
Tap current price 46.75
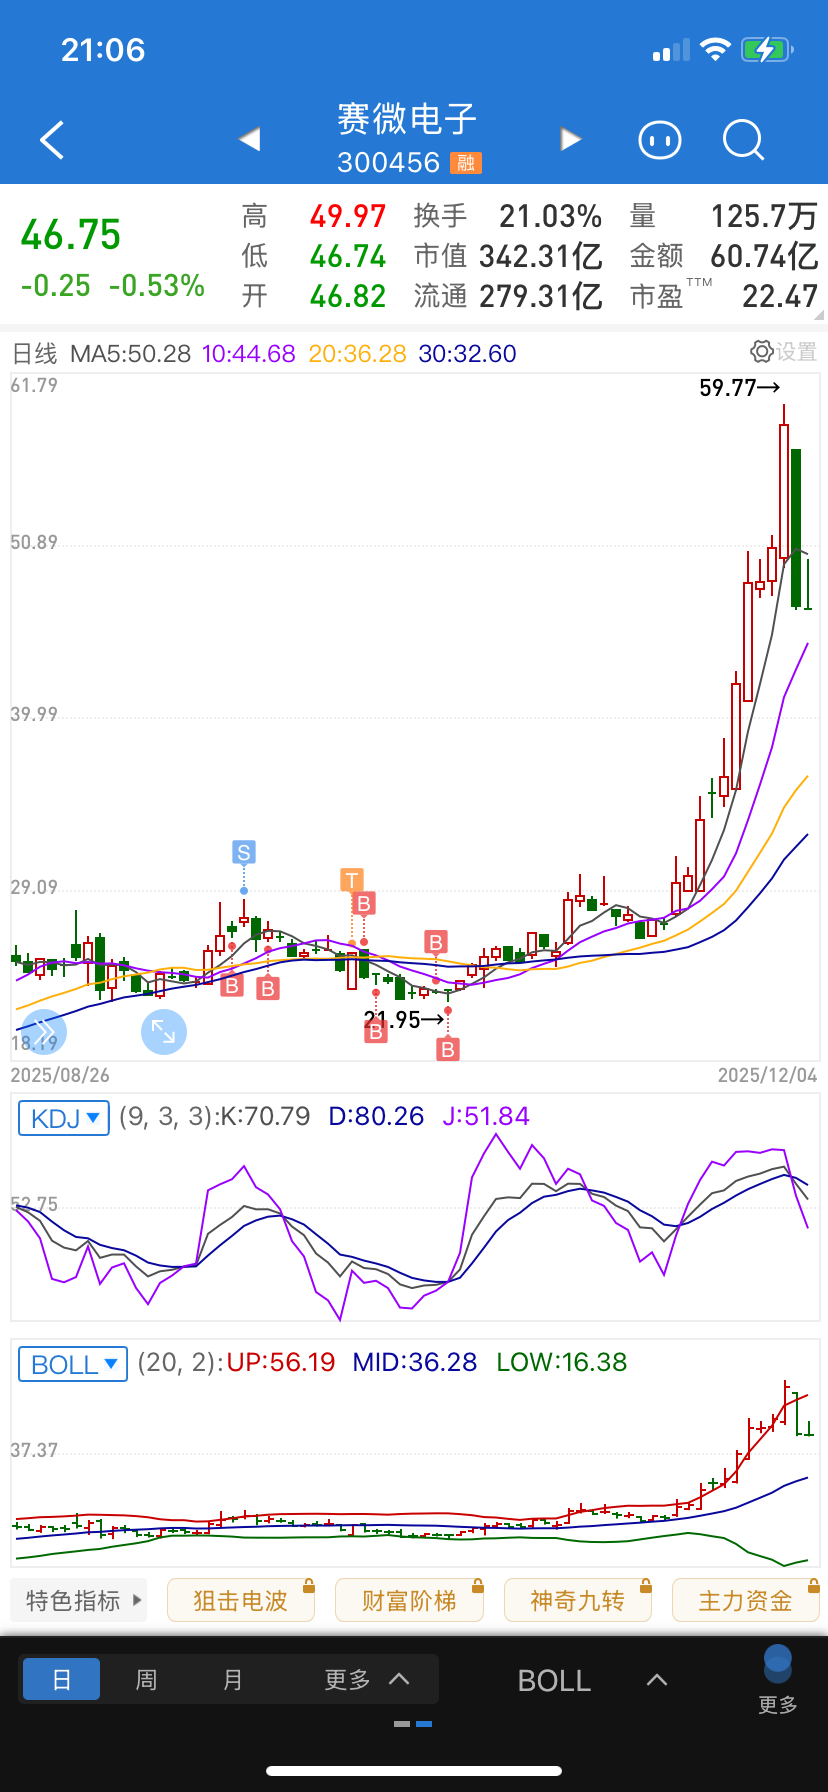point(71,235)
